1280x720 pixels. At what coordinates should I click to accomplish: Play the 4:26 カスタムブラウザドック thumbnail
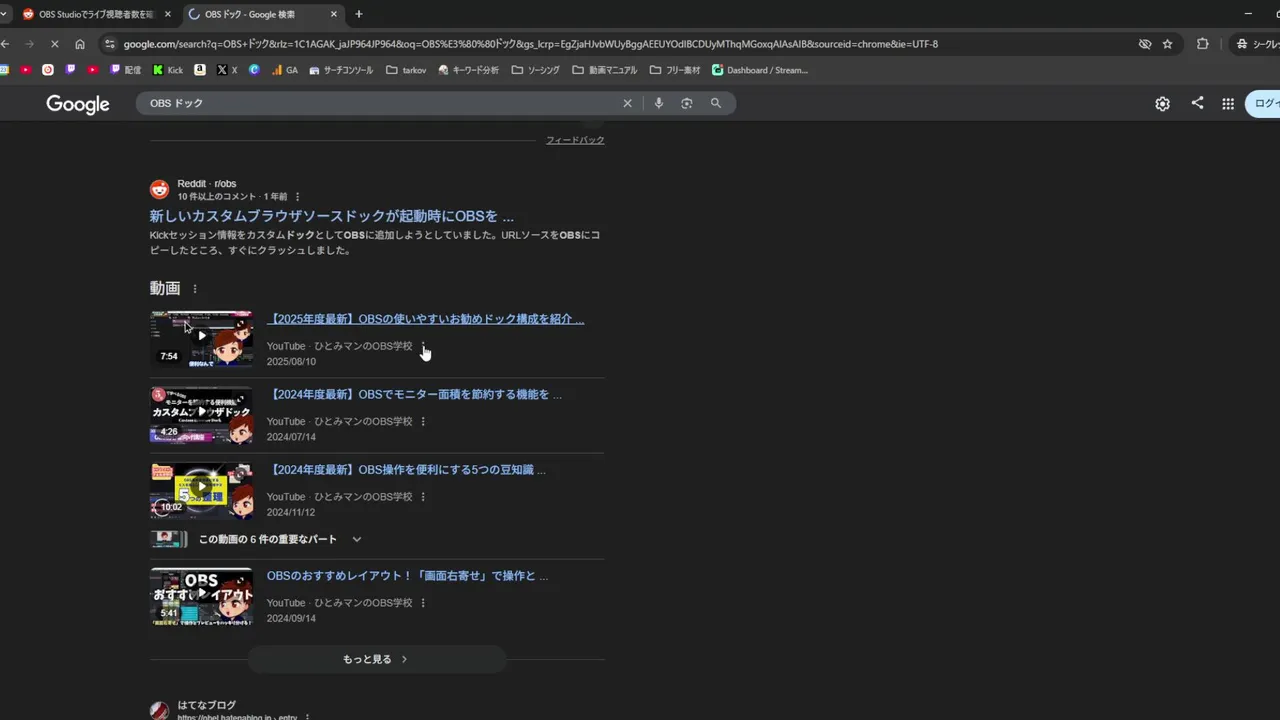(201, 414)
